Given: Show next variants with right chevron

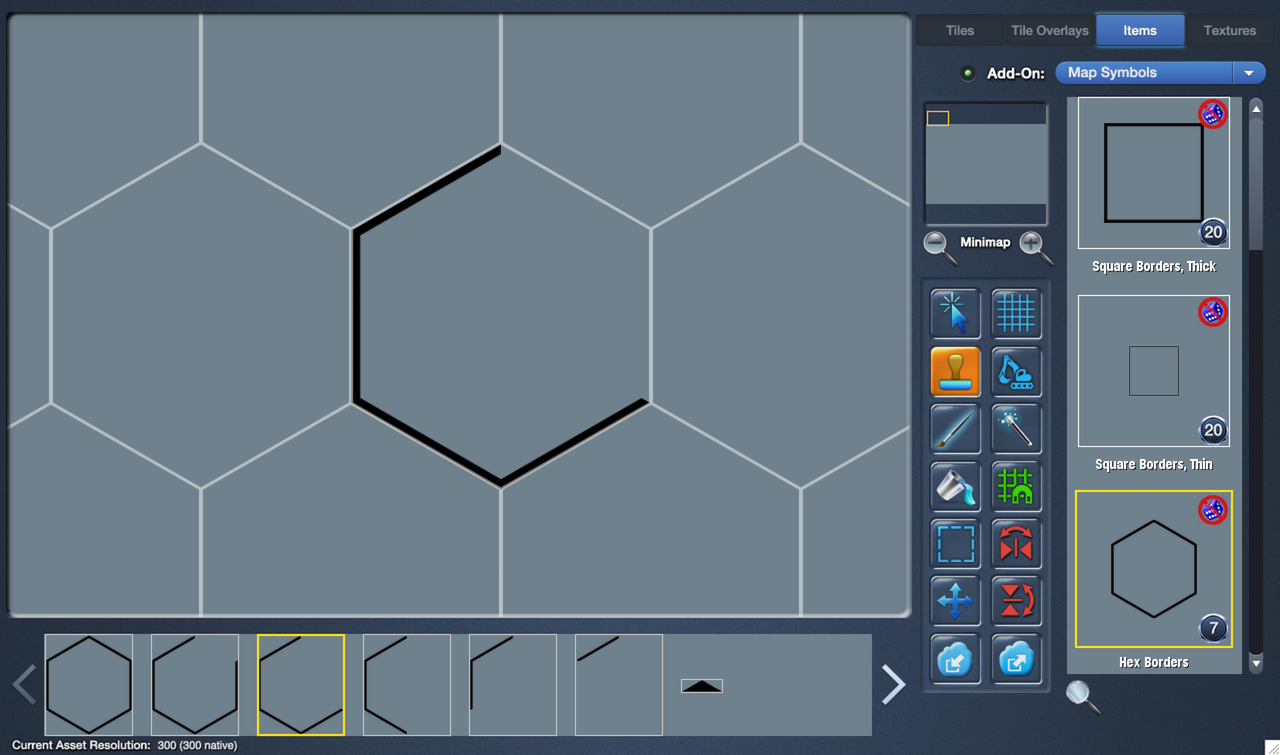Looking at the screenshot, I should pyautogui.click(x=893, y=685).
